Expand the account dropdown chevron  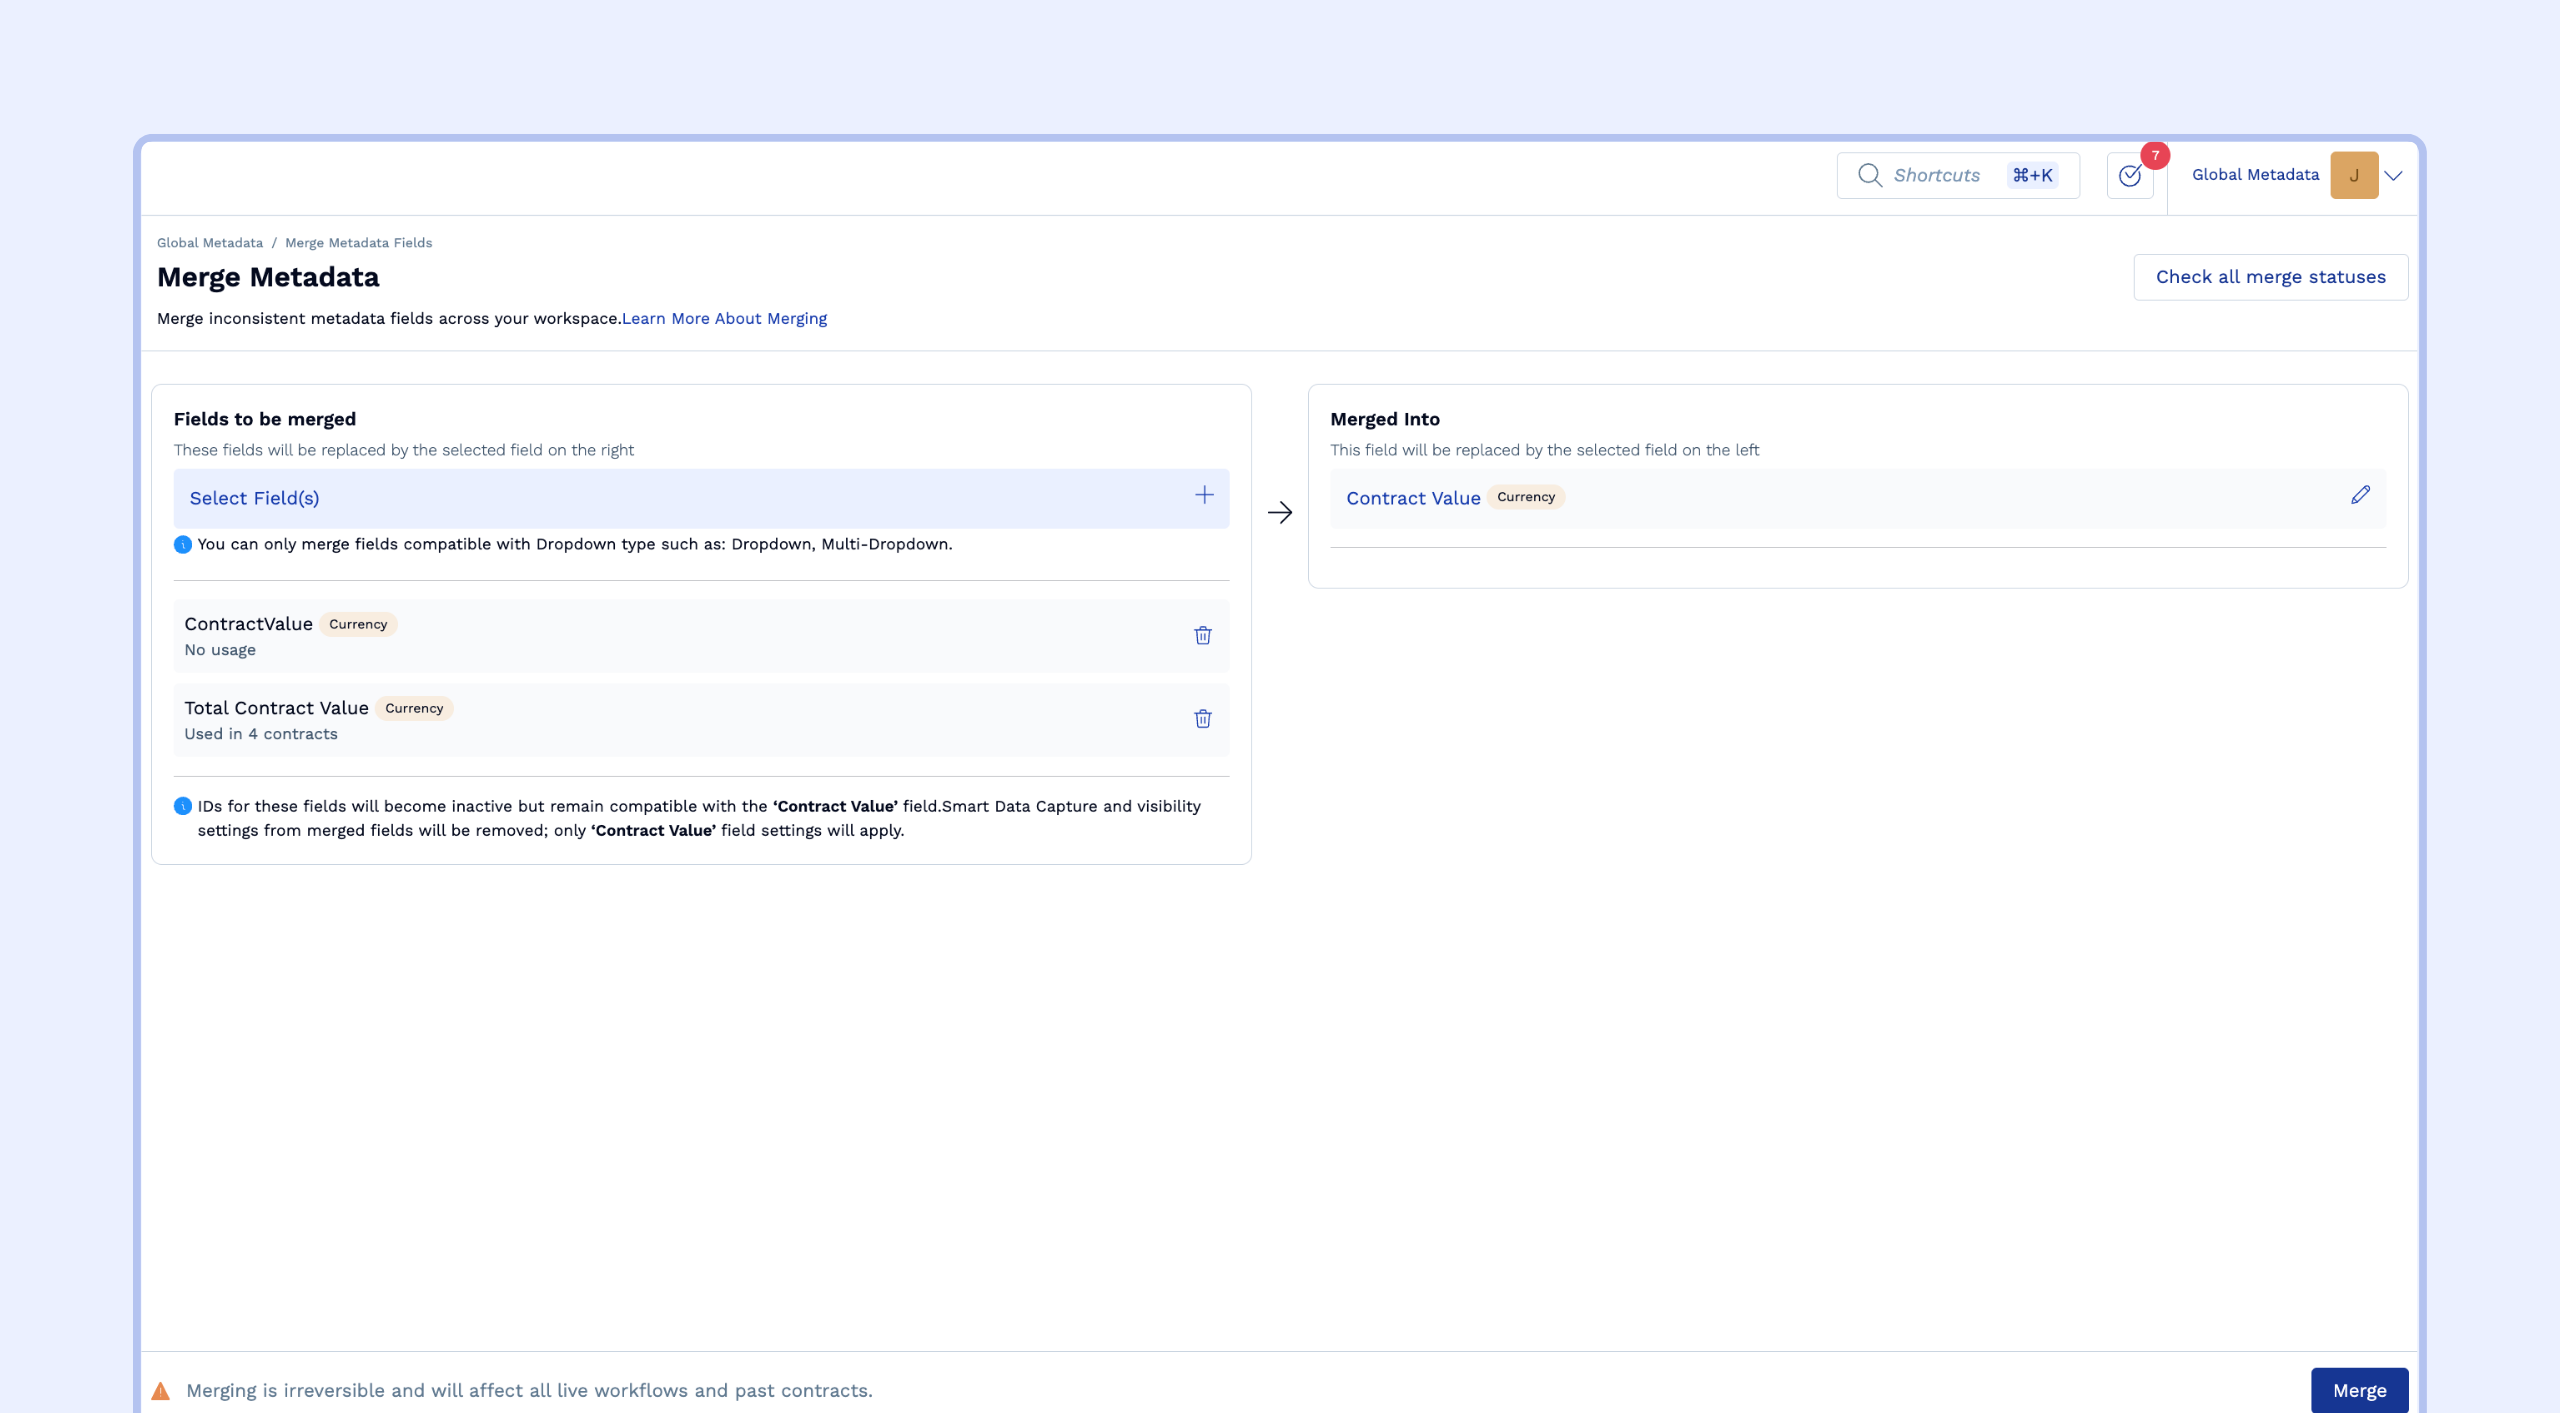pyautogui.click(x=2393, y=176)
